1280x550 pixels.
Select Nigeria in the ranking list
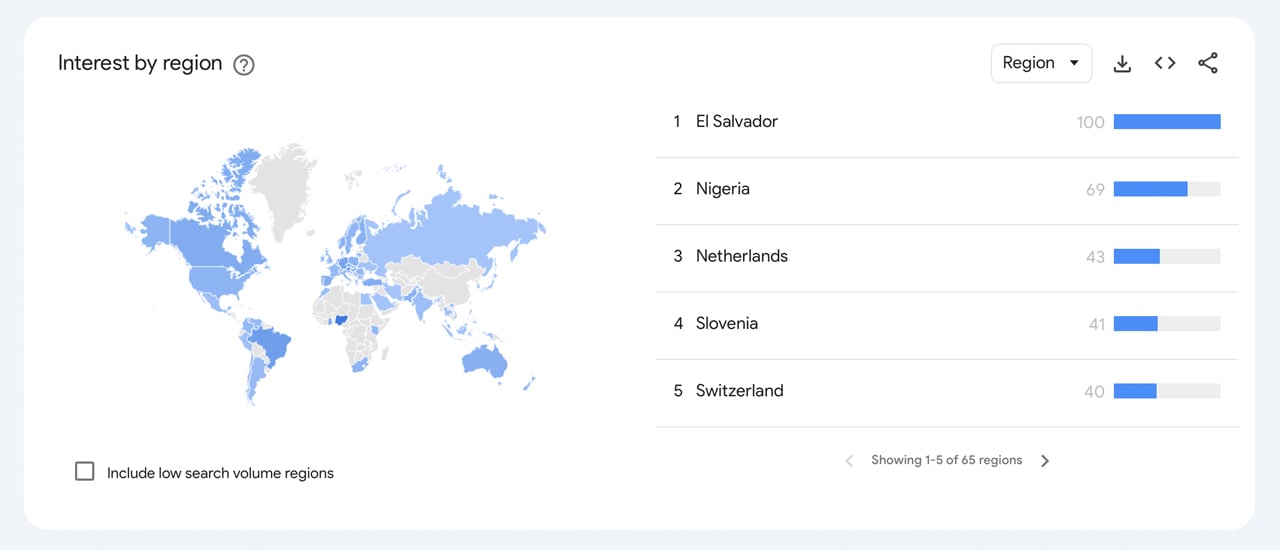tap(723, 189)
